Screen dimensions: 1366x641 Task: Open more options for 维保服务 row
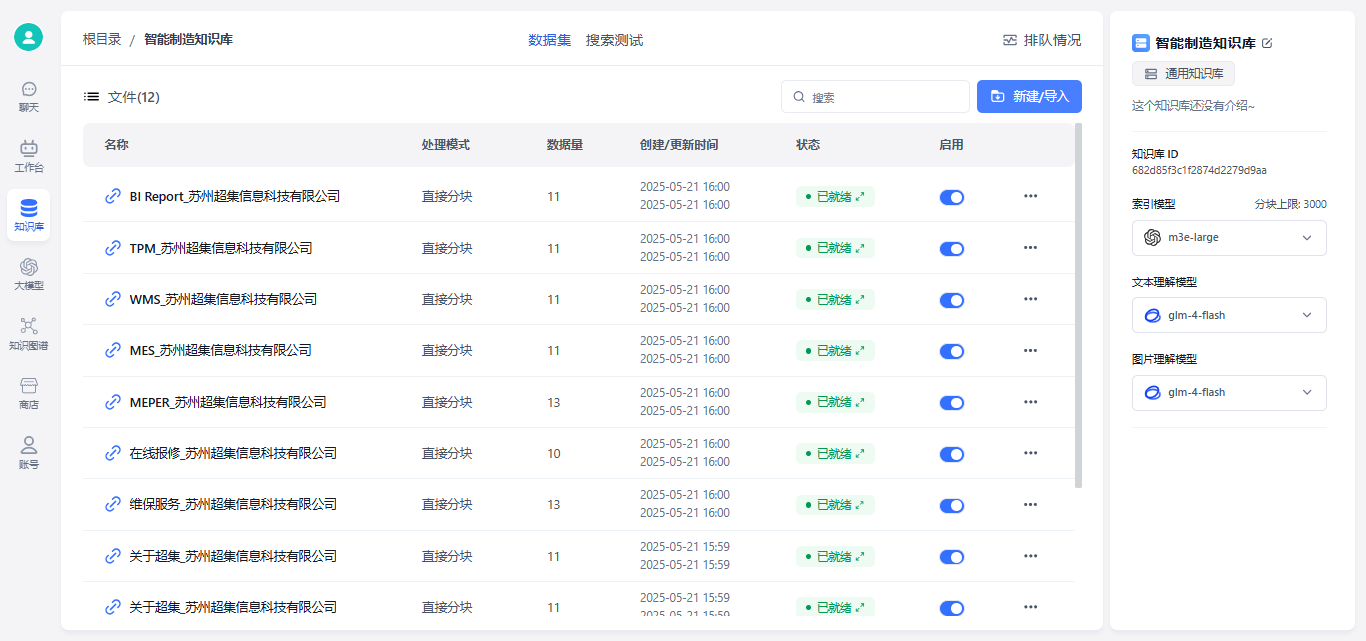tap(1030, 504)
